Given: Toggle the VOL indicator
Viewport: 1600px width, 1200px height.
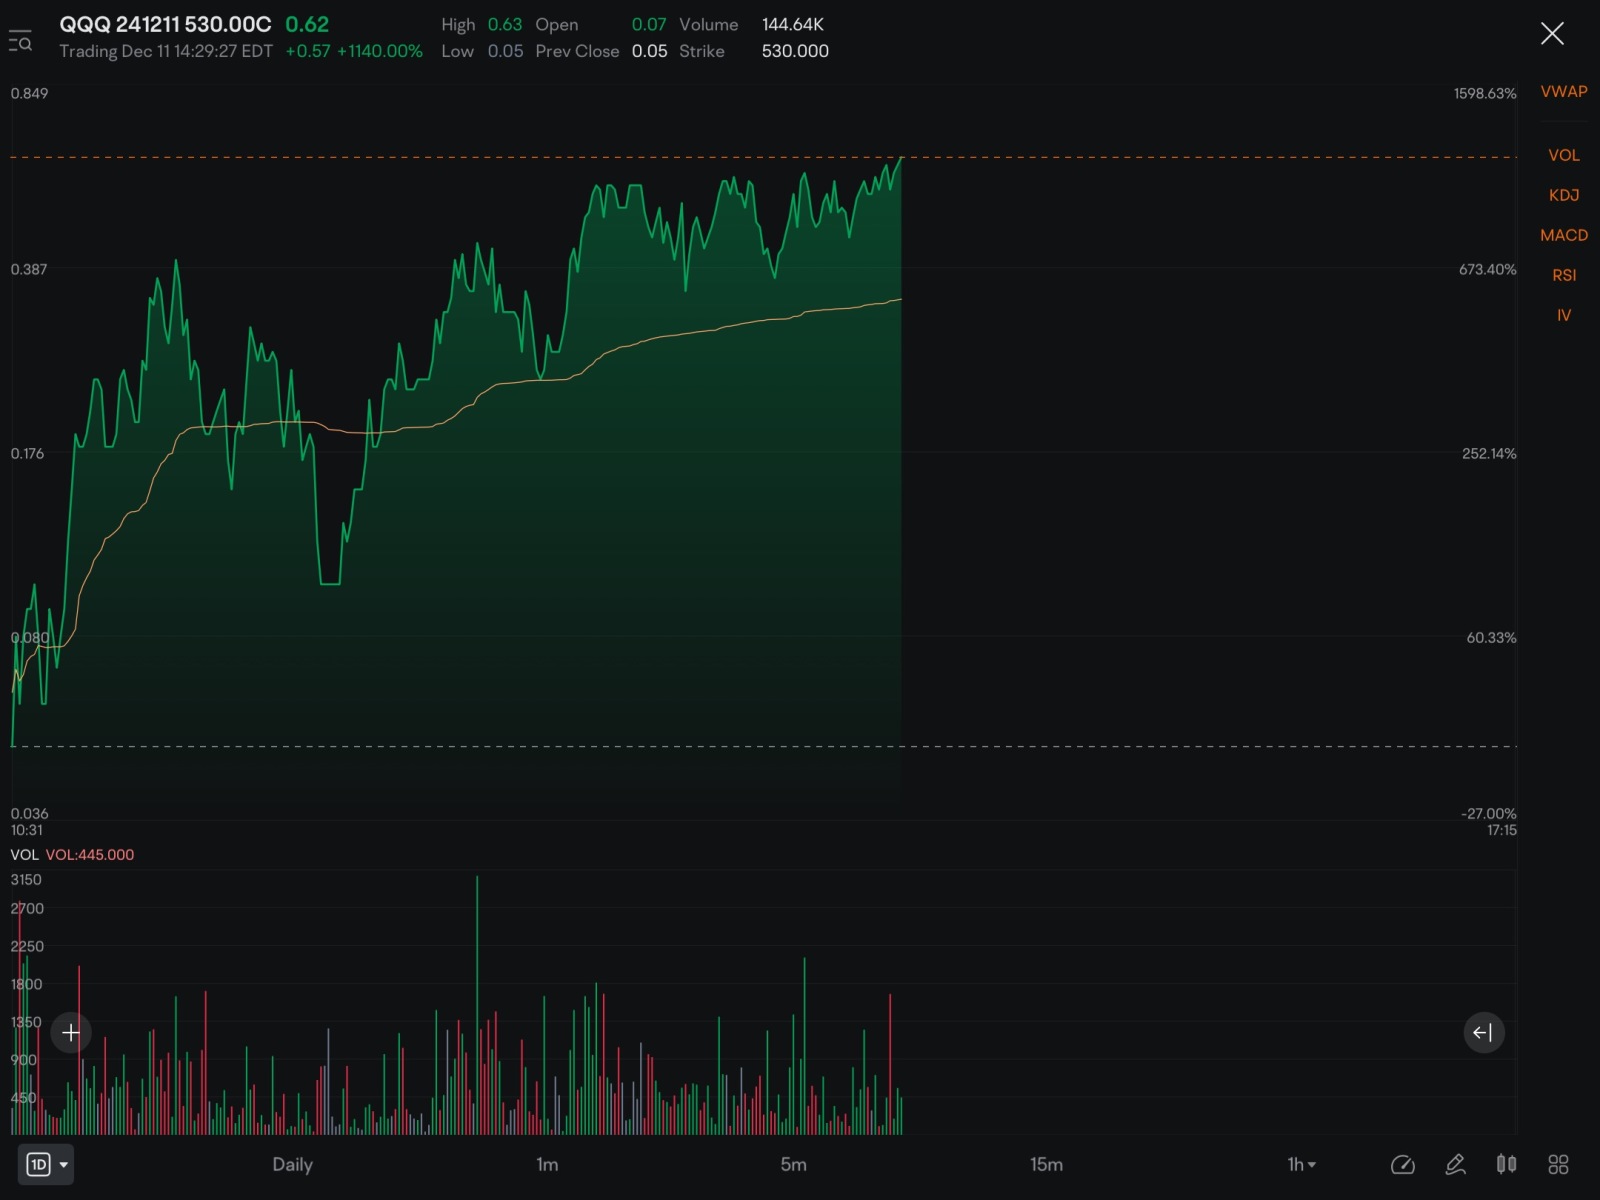Looking at the screenshot, I should point(1564,155).
